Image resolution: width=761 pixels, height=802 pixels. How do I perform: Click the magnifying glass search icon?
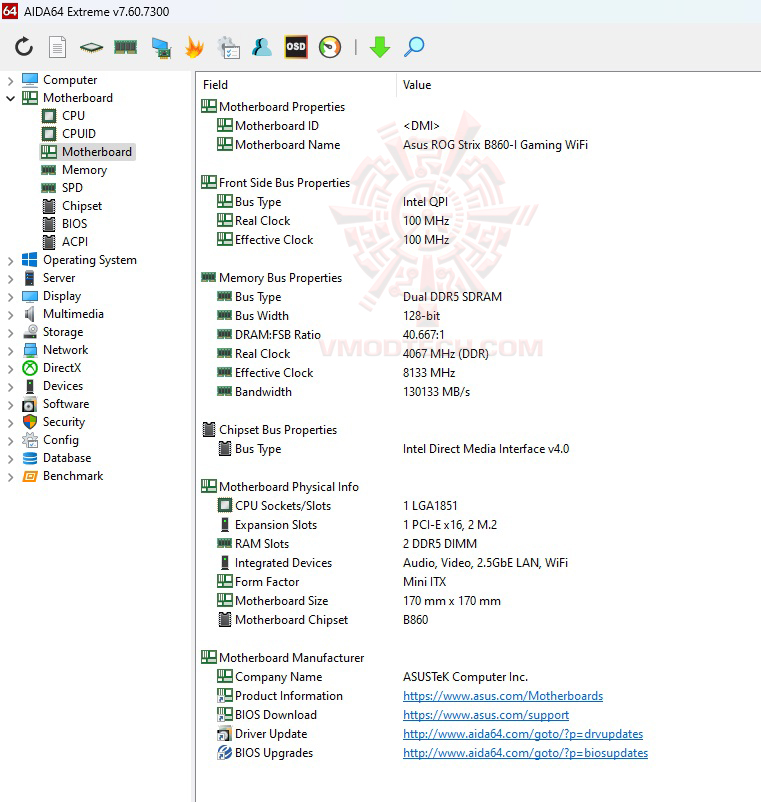click(414, 47)
